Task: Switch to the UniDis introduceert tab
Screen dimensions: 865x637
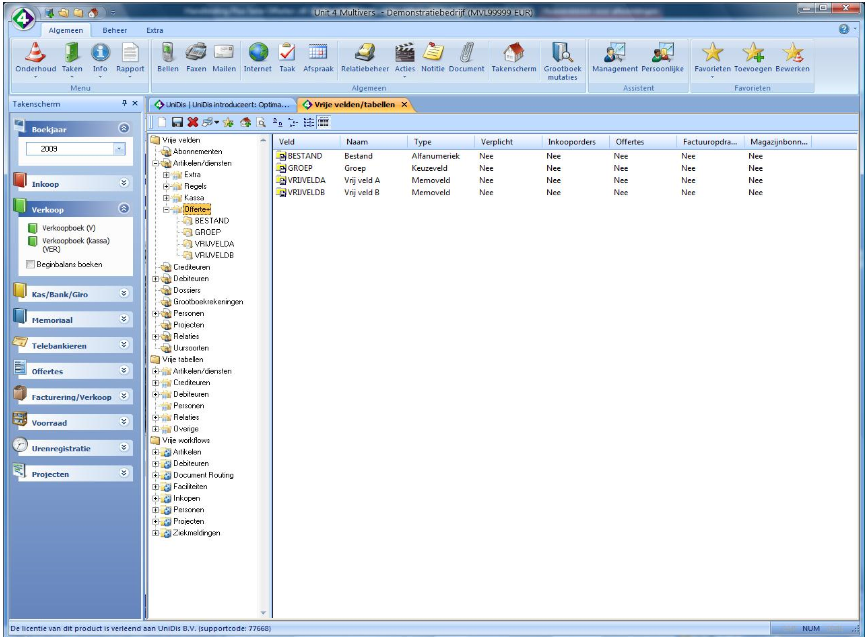Action: tap(222, 104)
